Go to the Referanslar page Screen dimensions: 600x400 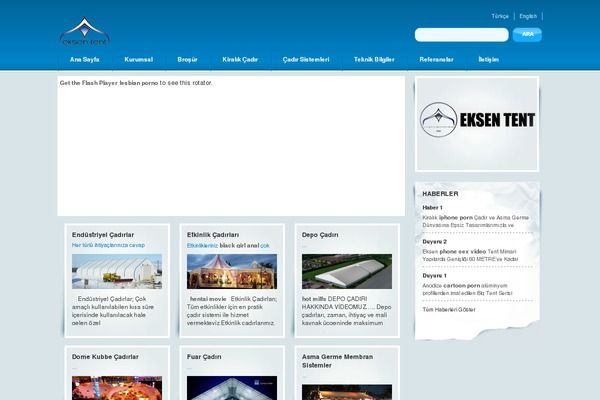coord(436,60)
